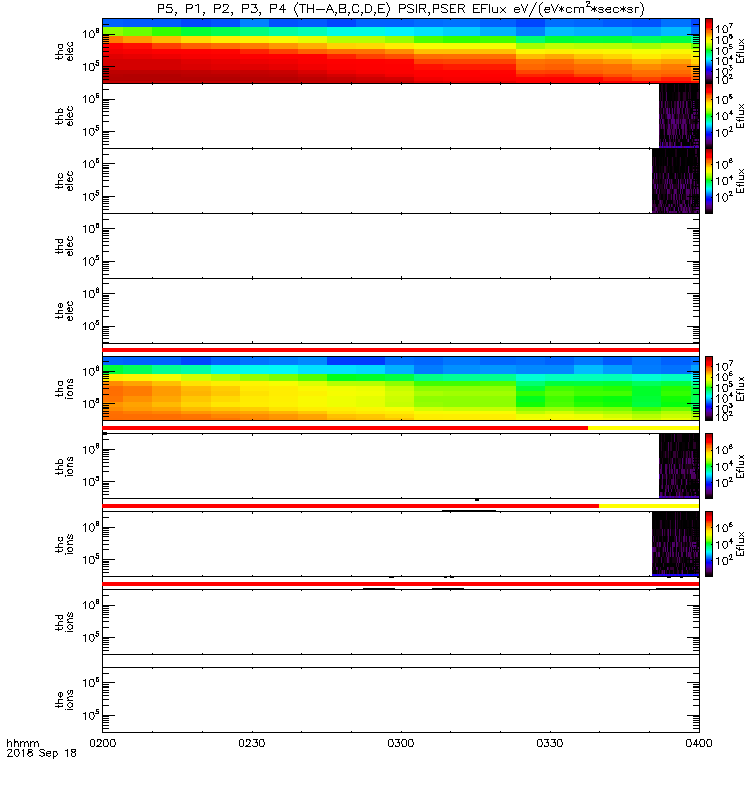Click the '2018 Sep 18' date label

pyautogui.click(x=41, y=753)
